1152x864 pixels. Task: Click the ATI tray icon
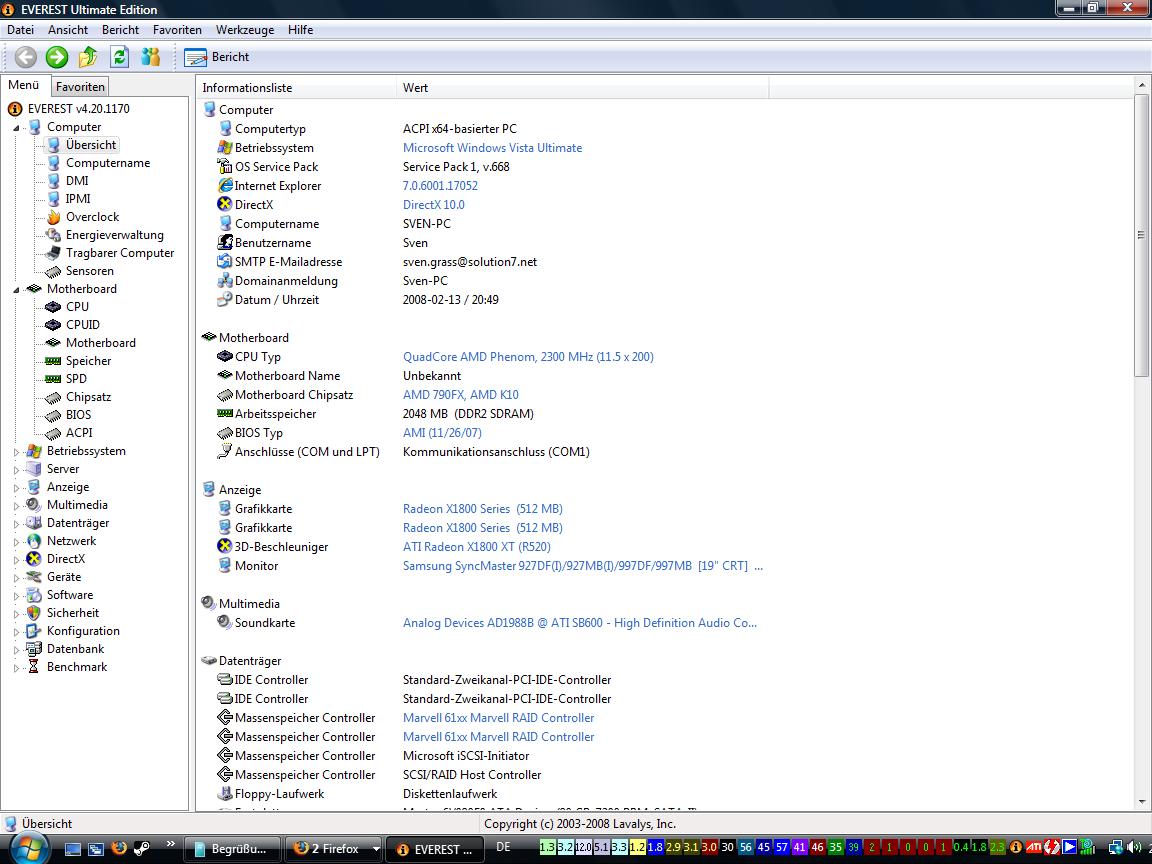[1034, 848]
